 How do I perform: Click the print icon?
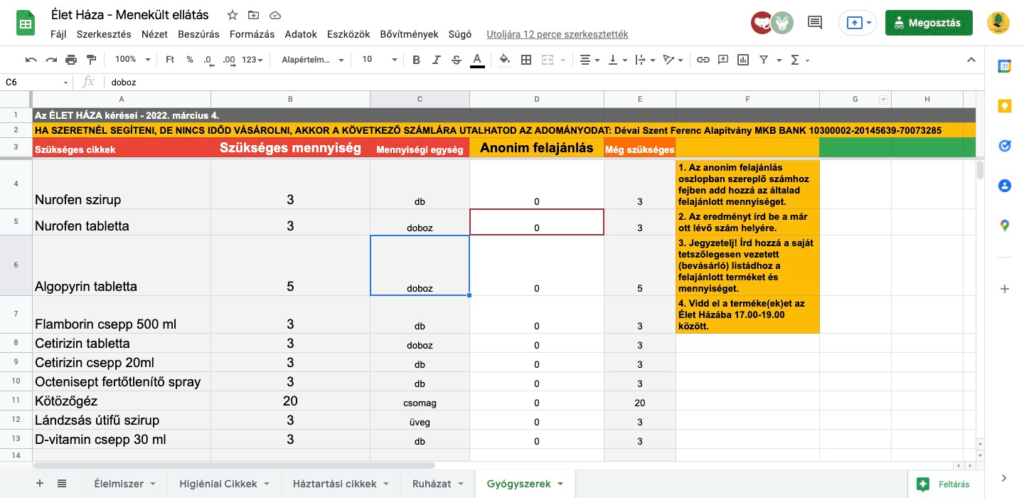tap(73, 60)
